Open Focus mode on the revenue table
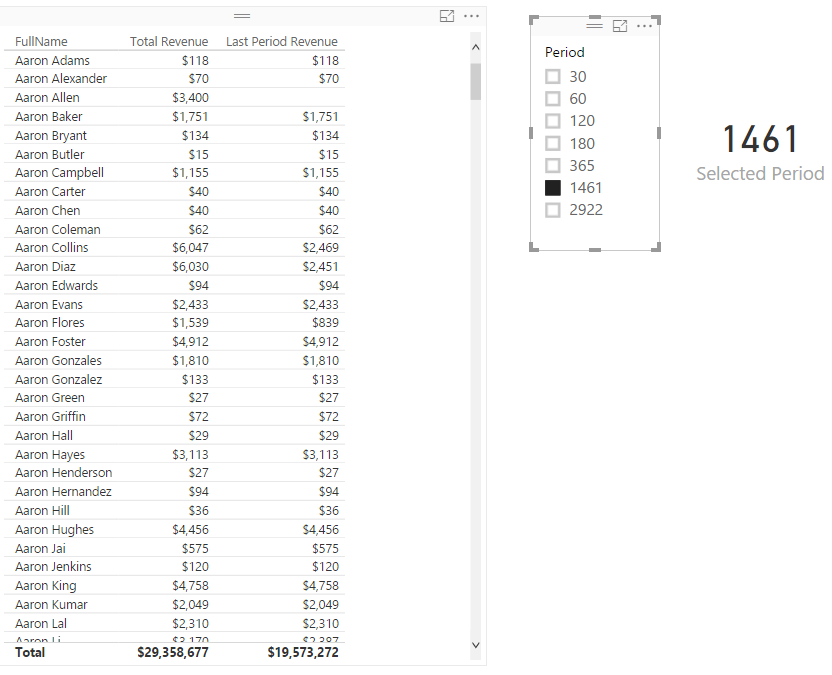832x675 pixels. 447,16
